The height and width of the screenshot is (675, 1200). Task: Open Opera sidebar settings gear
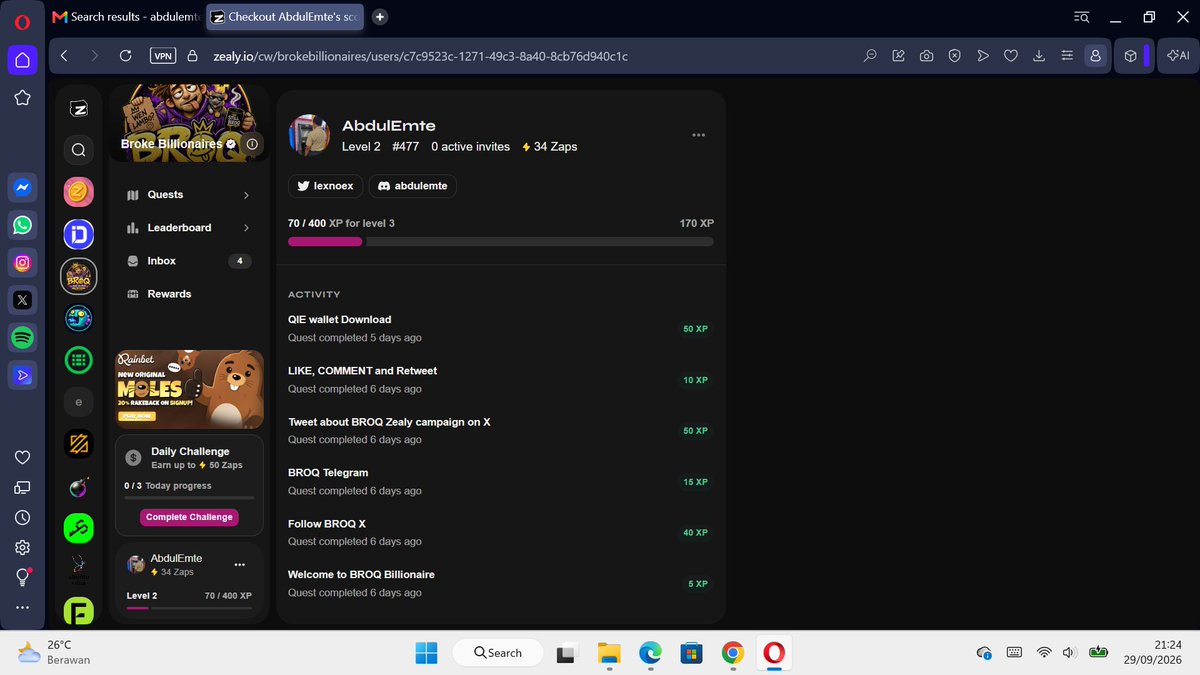pyautogui.click(x=22, y=548)
